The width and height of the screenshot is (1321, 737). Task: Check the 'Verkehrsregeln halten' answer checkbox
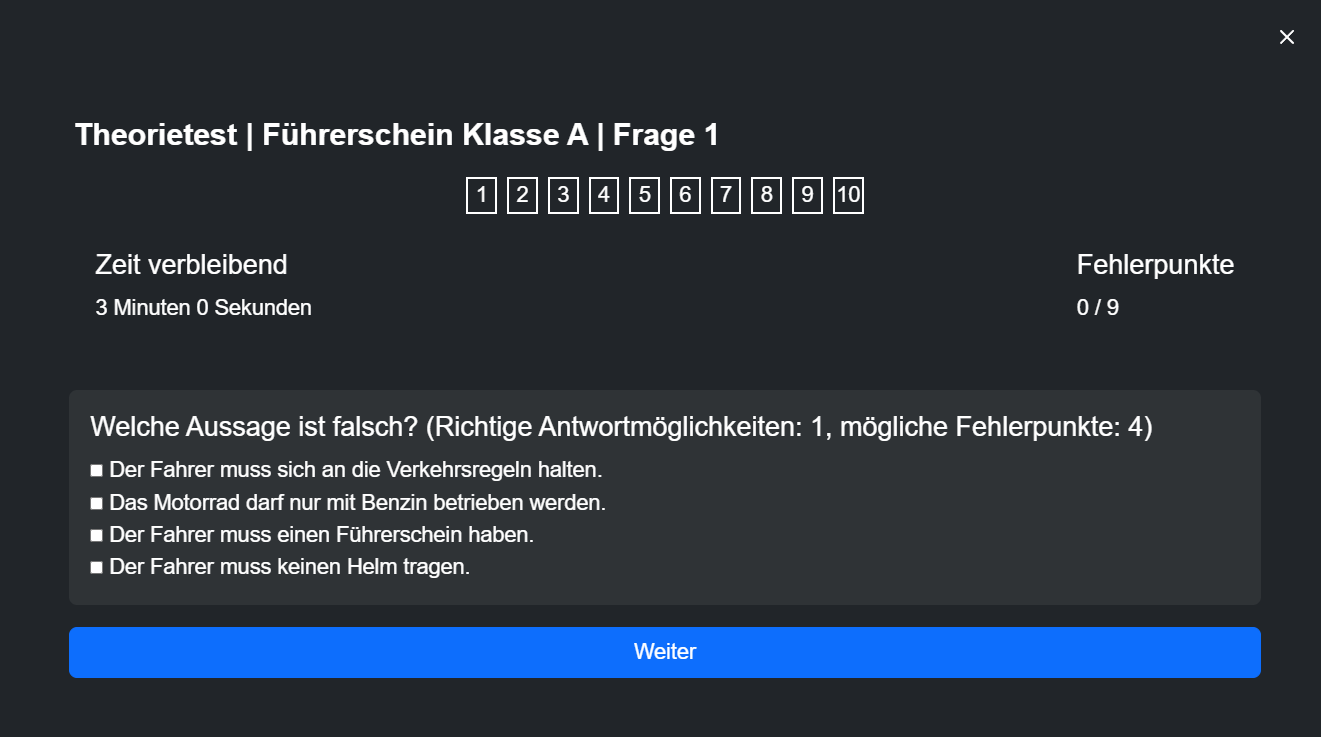coord(97,470)
